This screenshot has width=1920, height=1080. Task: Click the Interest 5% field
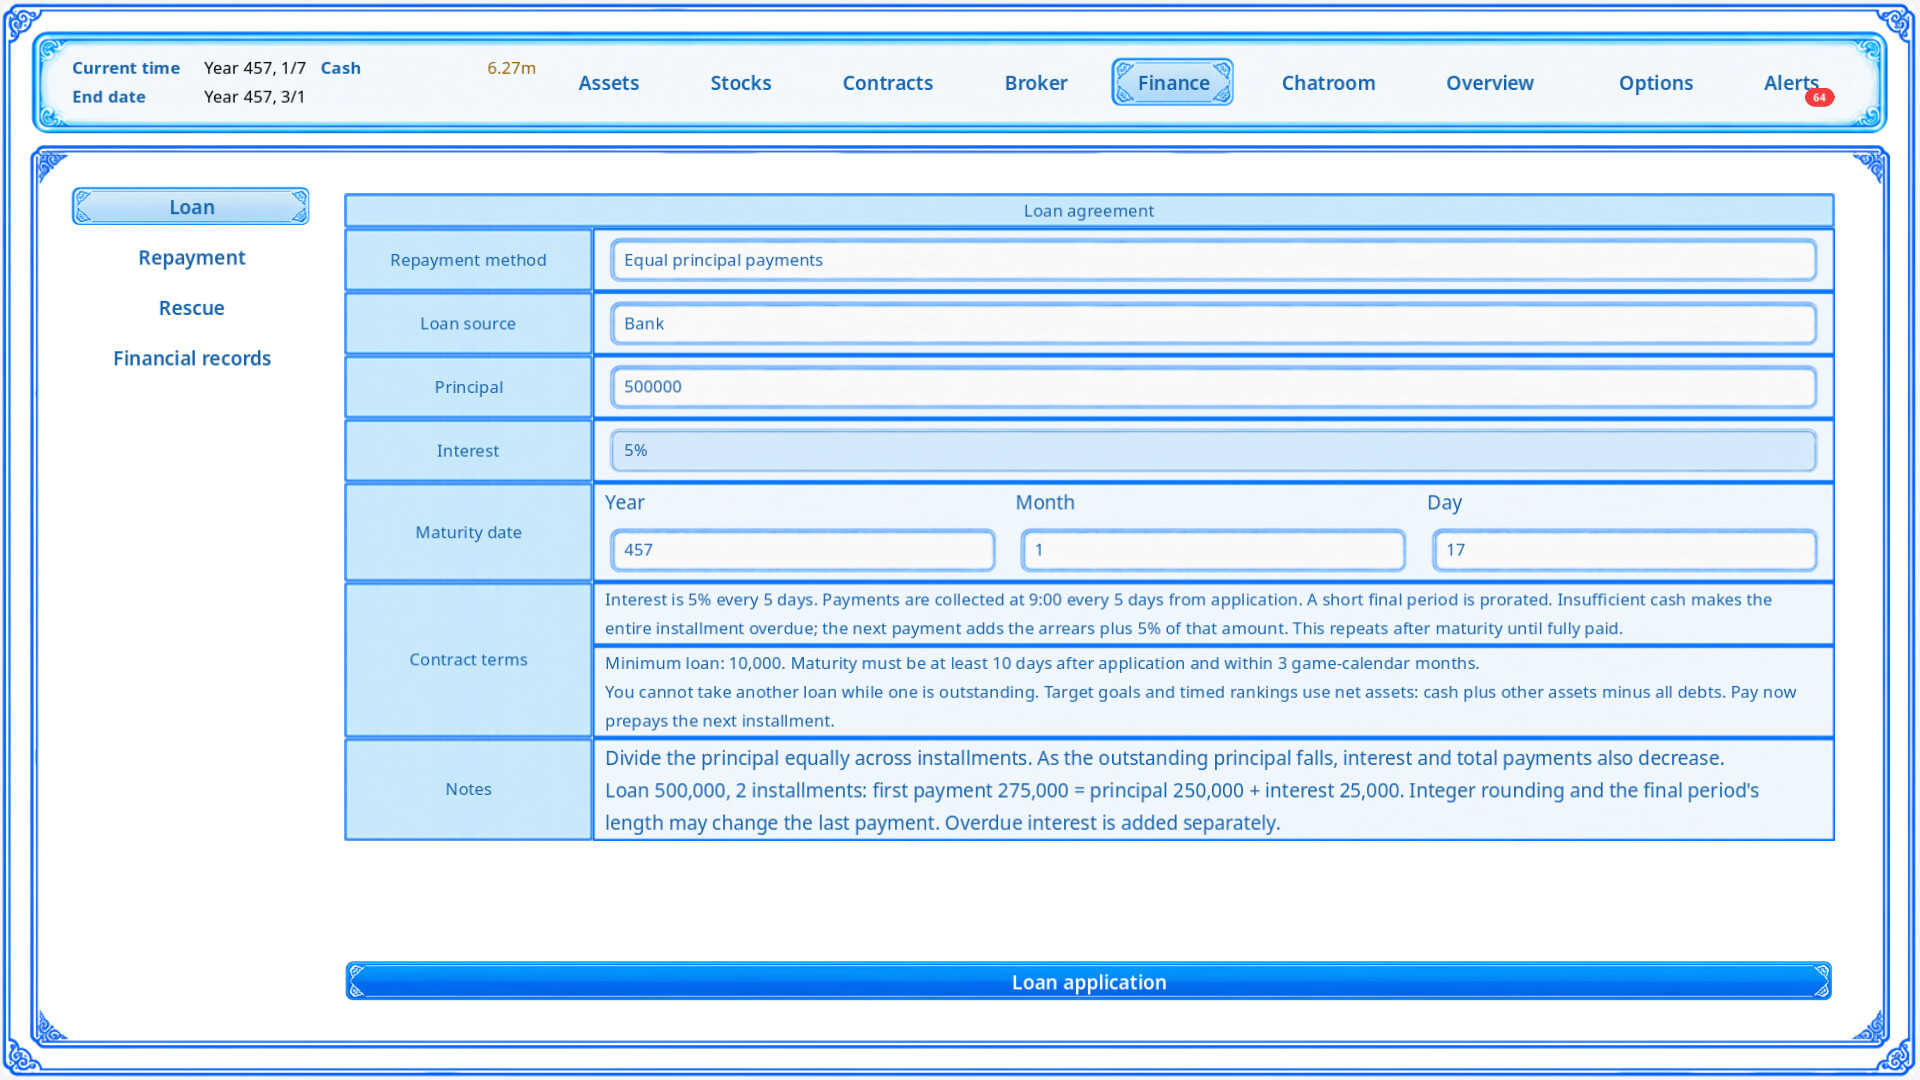click(x=1213, y=451)
